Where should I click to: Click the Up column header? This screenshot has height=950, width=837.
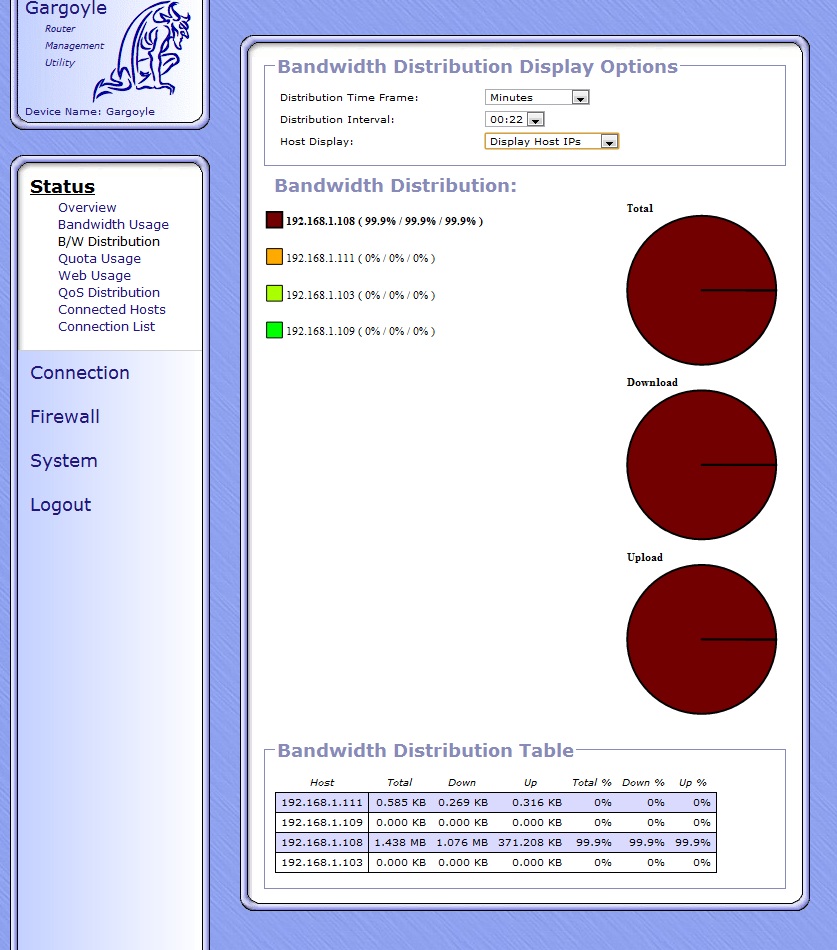530,782
